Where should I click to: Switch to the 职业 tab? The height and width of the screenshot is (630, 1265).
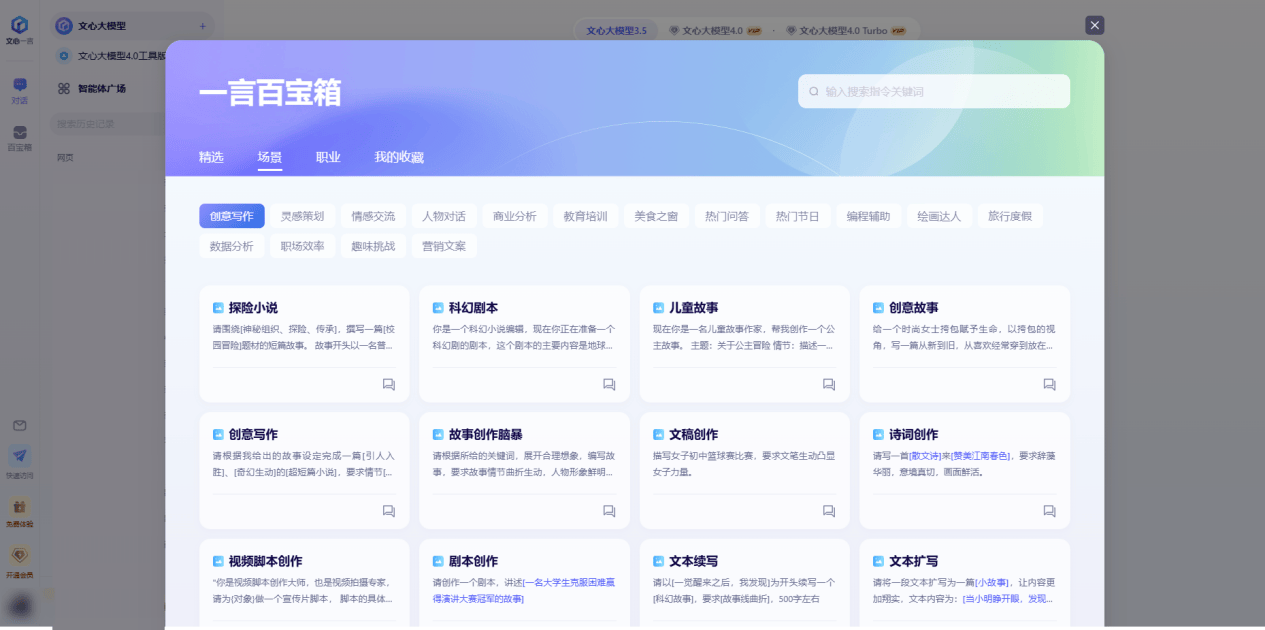point(328,157)
